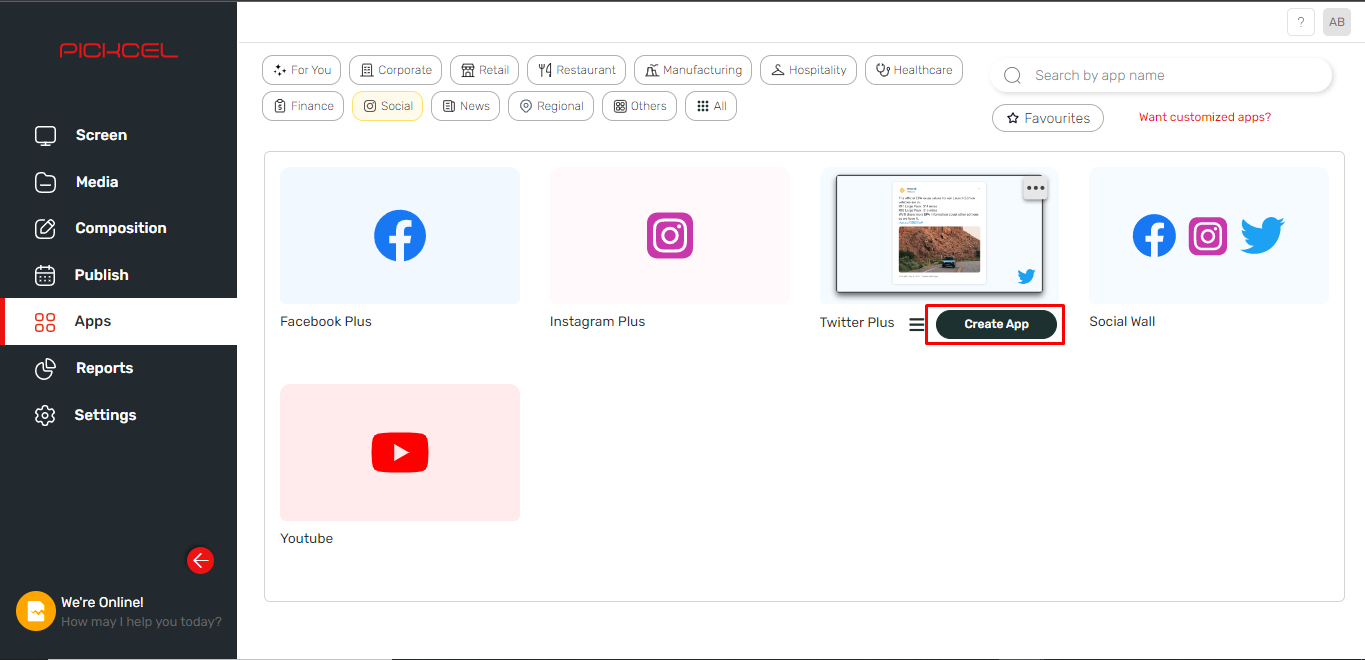The image size is (1365, 660).
Task: Click the Reports pie chart icon
Action: pos(45,369)
